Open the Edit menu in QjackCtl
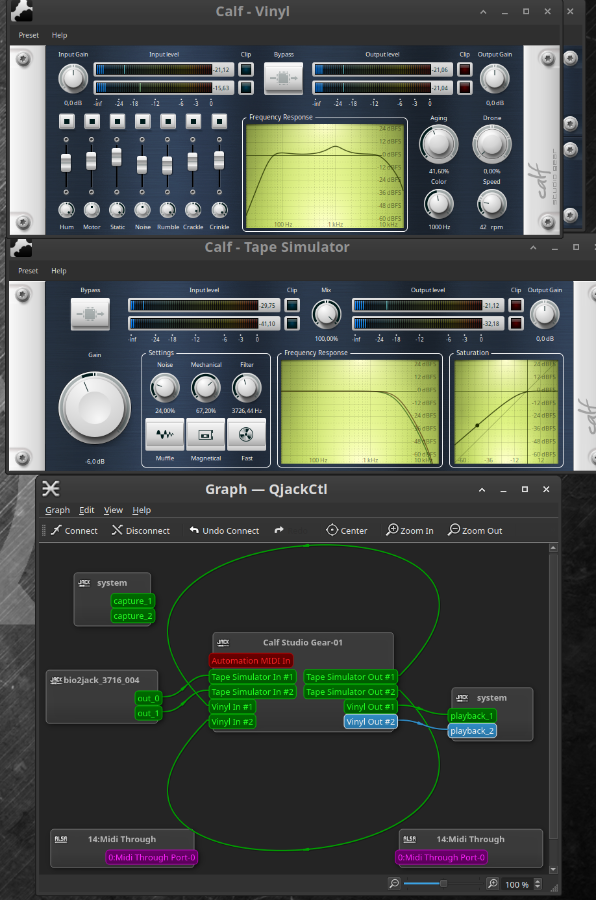The height and width of the screenshot is (900, 596). (87, 510)
